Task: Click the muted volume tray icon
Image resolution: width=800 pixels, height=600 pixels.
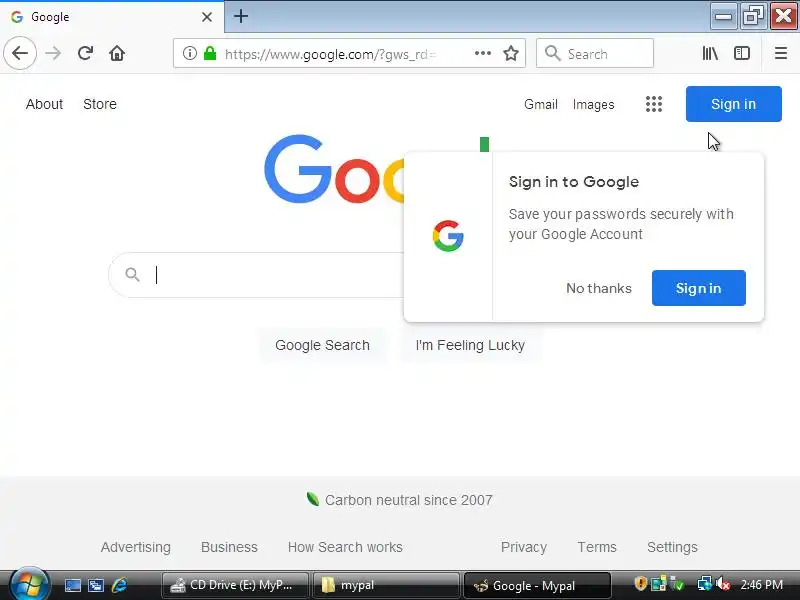Action: point(723,583)
